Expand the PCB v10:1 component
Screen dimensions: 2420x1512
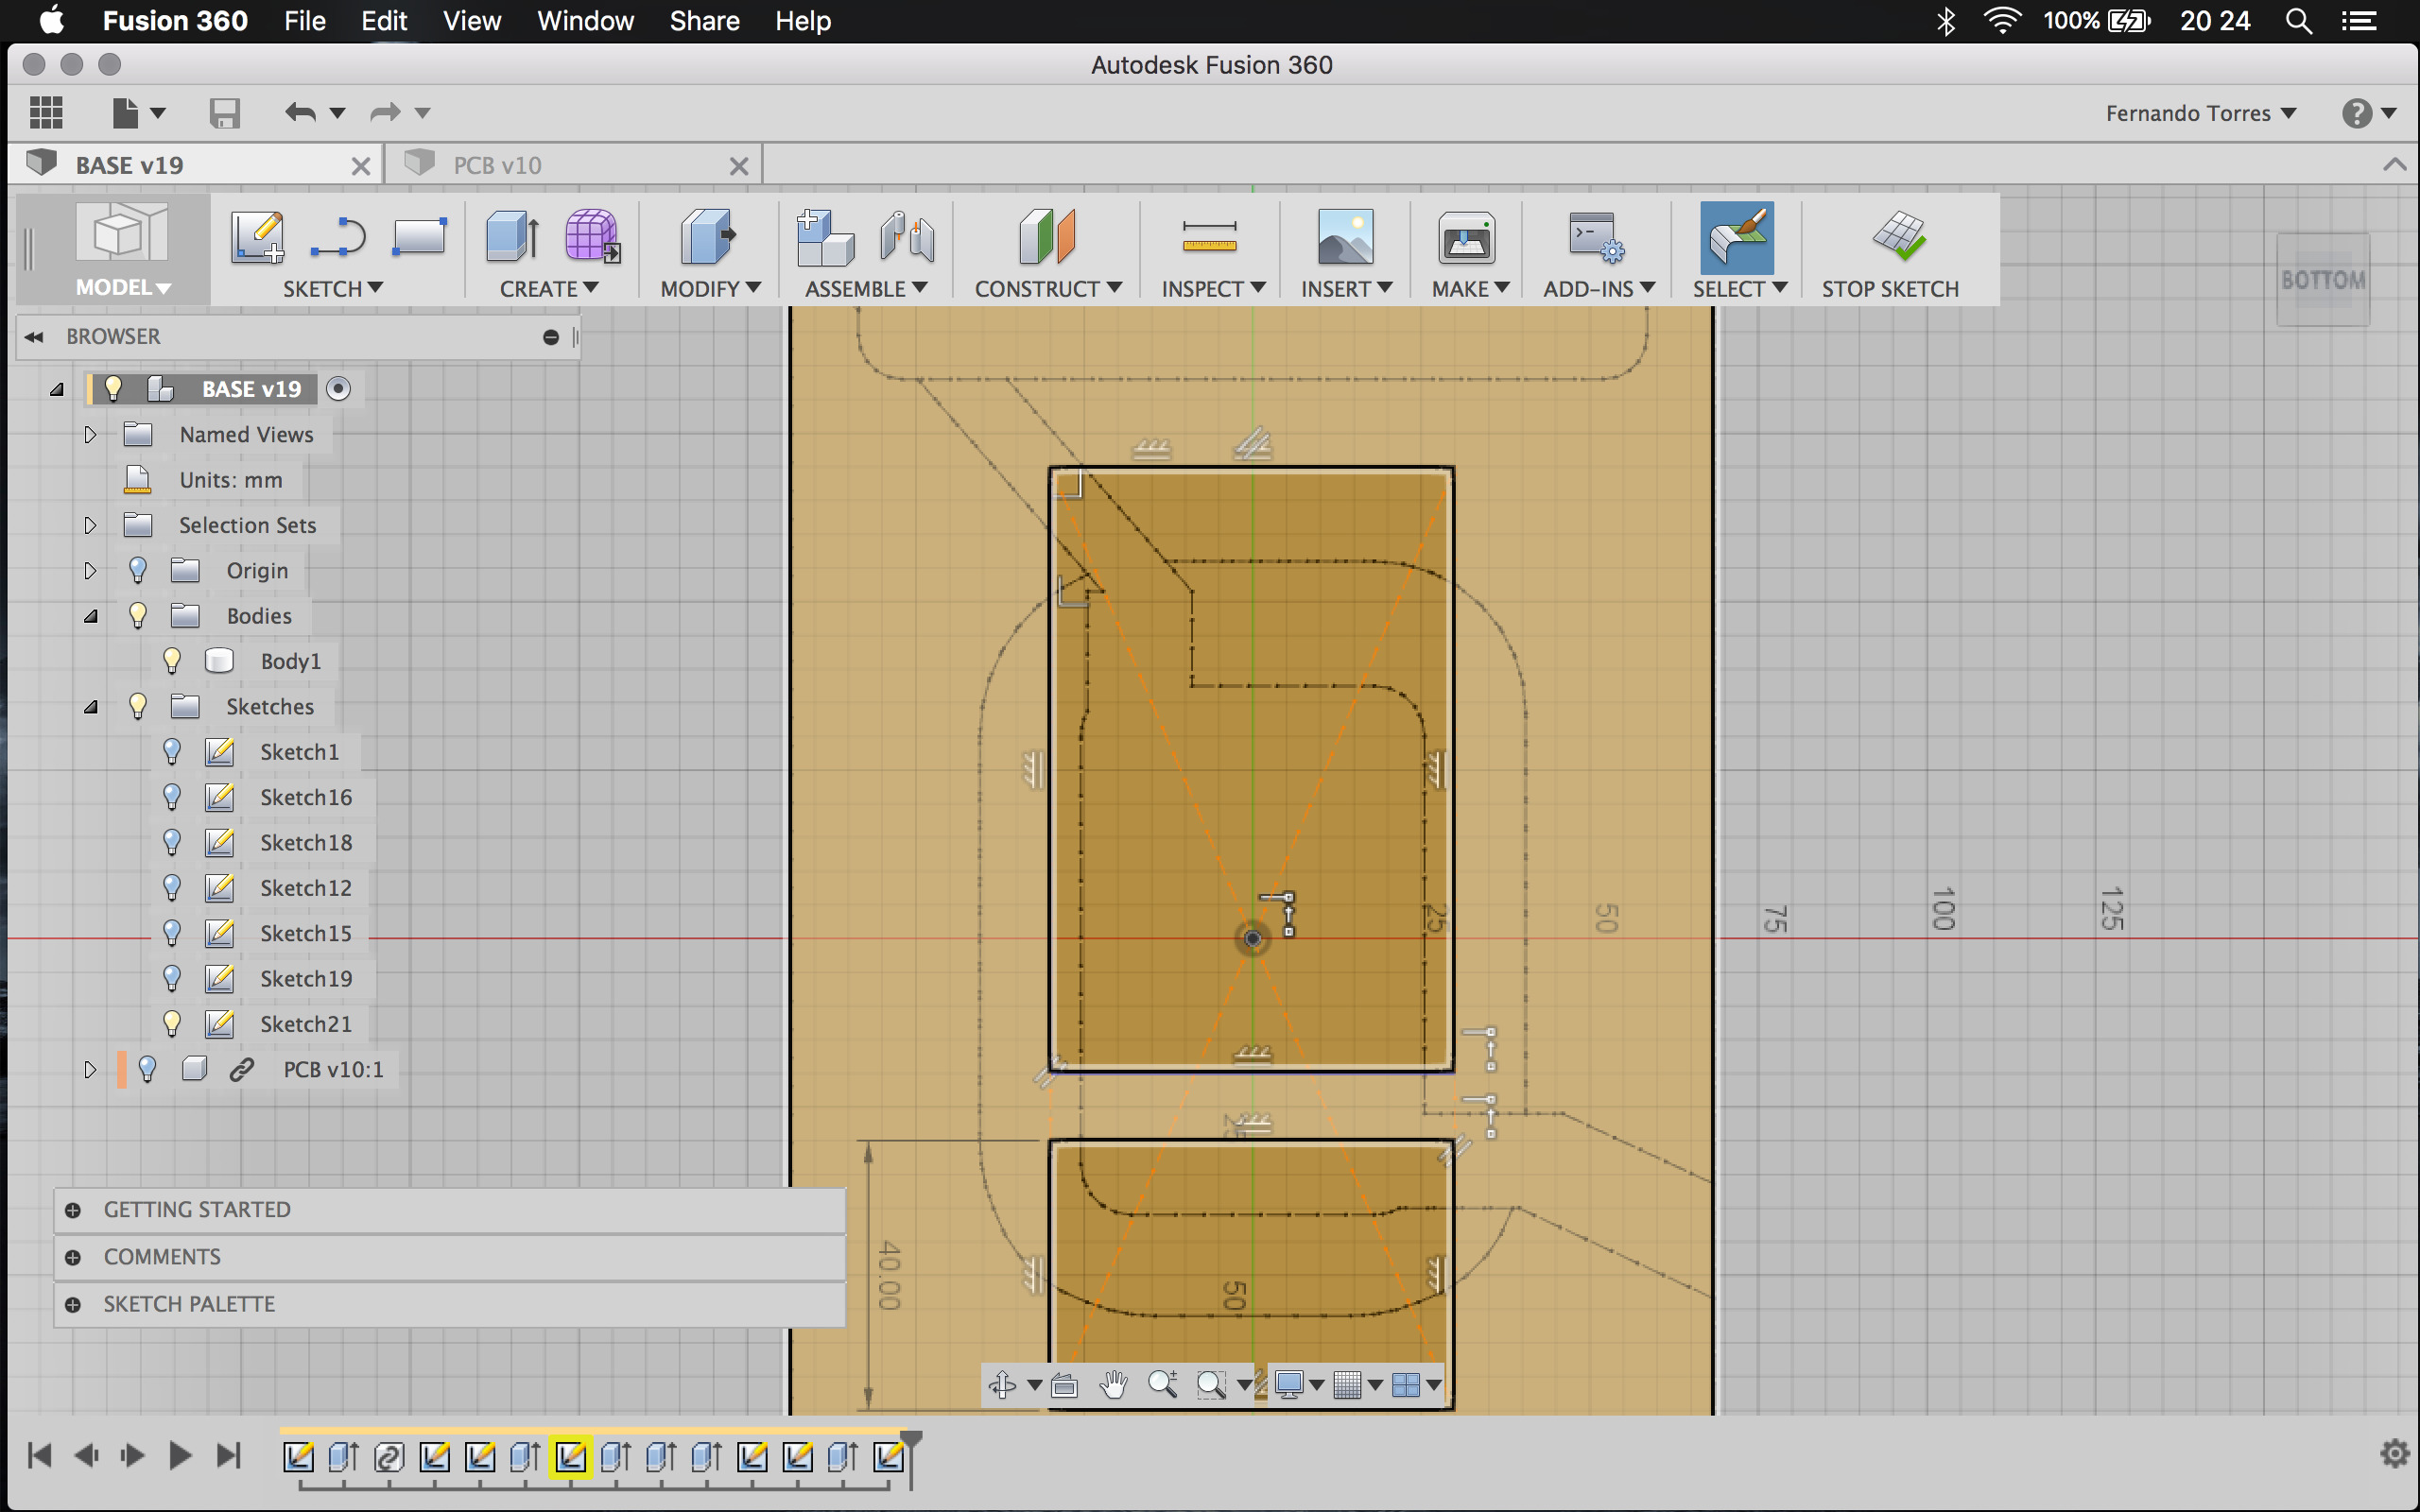90,1070
